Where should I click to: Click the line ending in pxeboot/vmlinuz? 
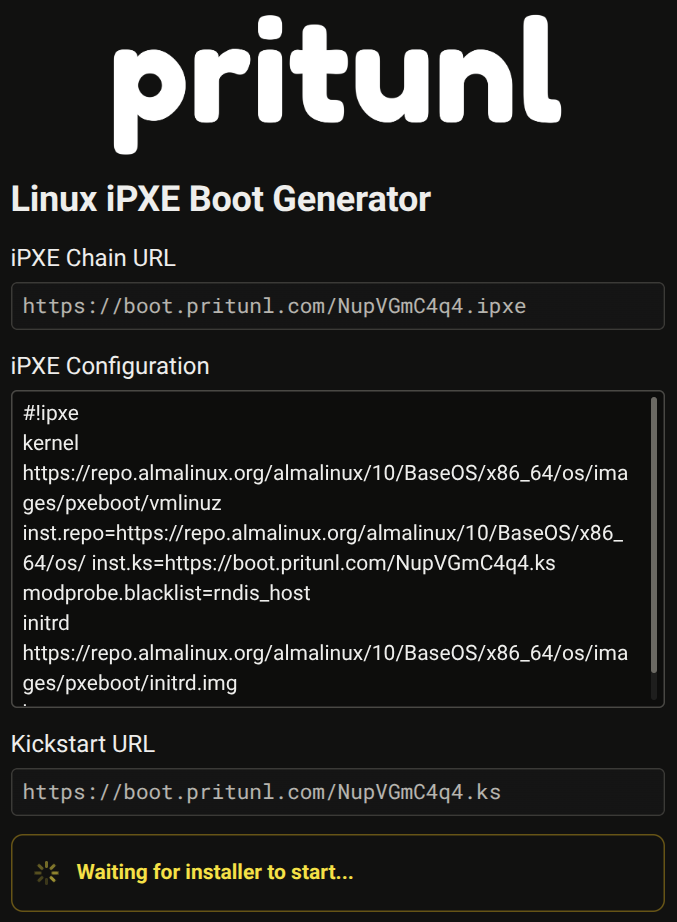coord(122,503)
